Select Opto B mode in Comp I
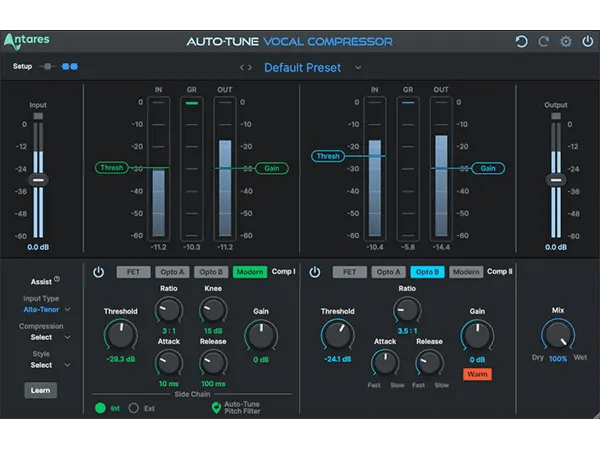 pyautogui.click(x=211, y=272)
